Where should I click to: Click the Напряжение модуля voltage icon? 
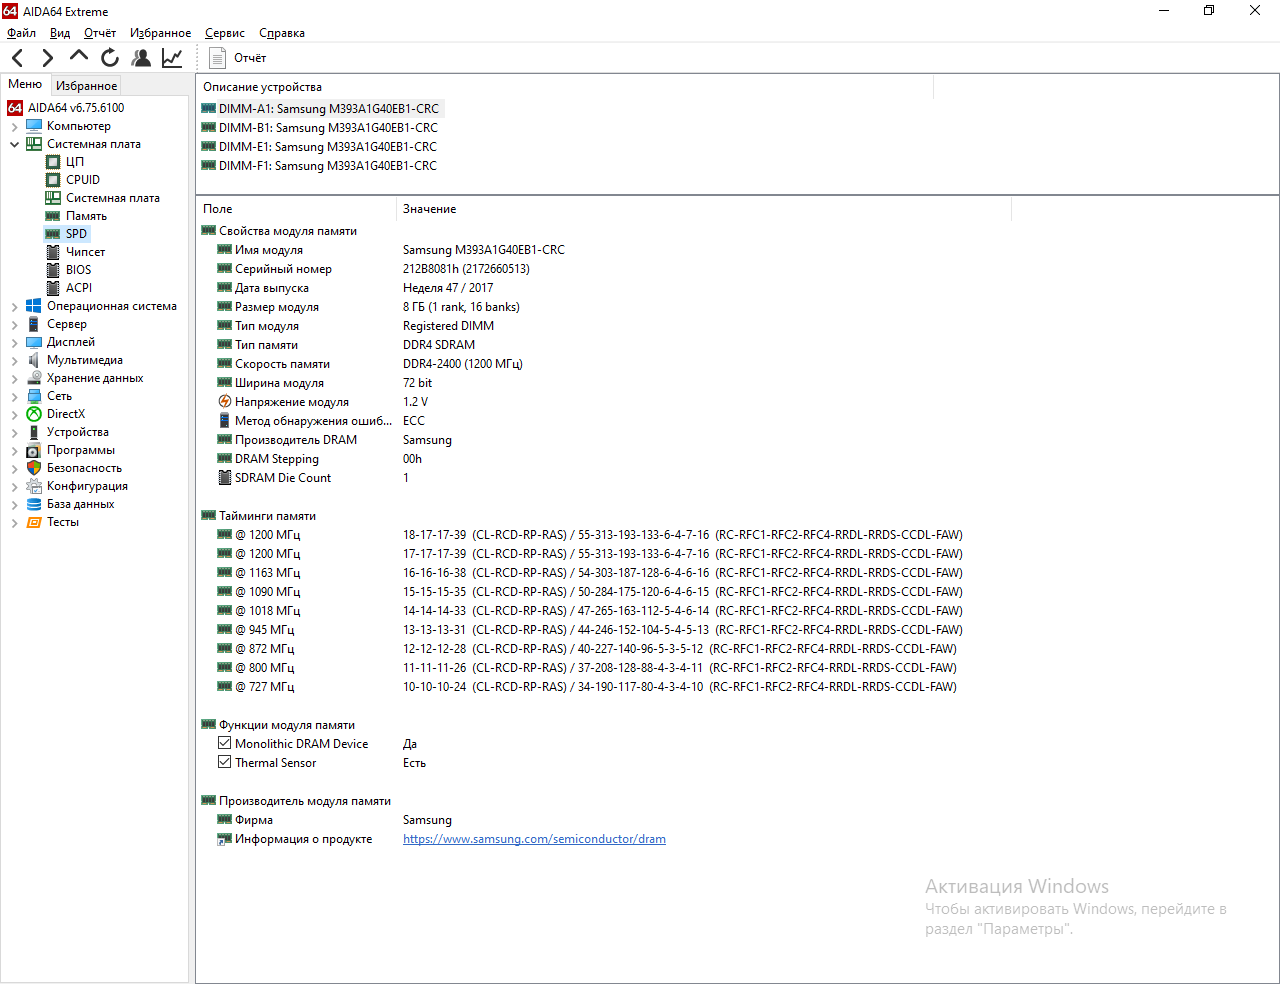pyautogui.click(x=225, y=402)
